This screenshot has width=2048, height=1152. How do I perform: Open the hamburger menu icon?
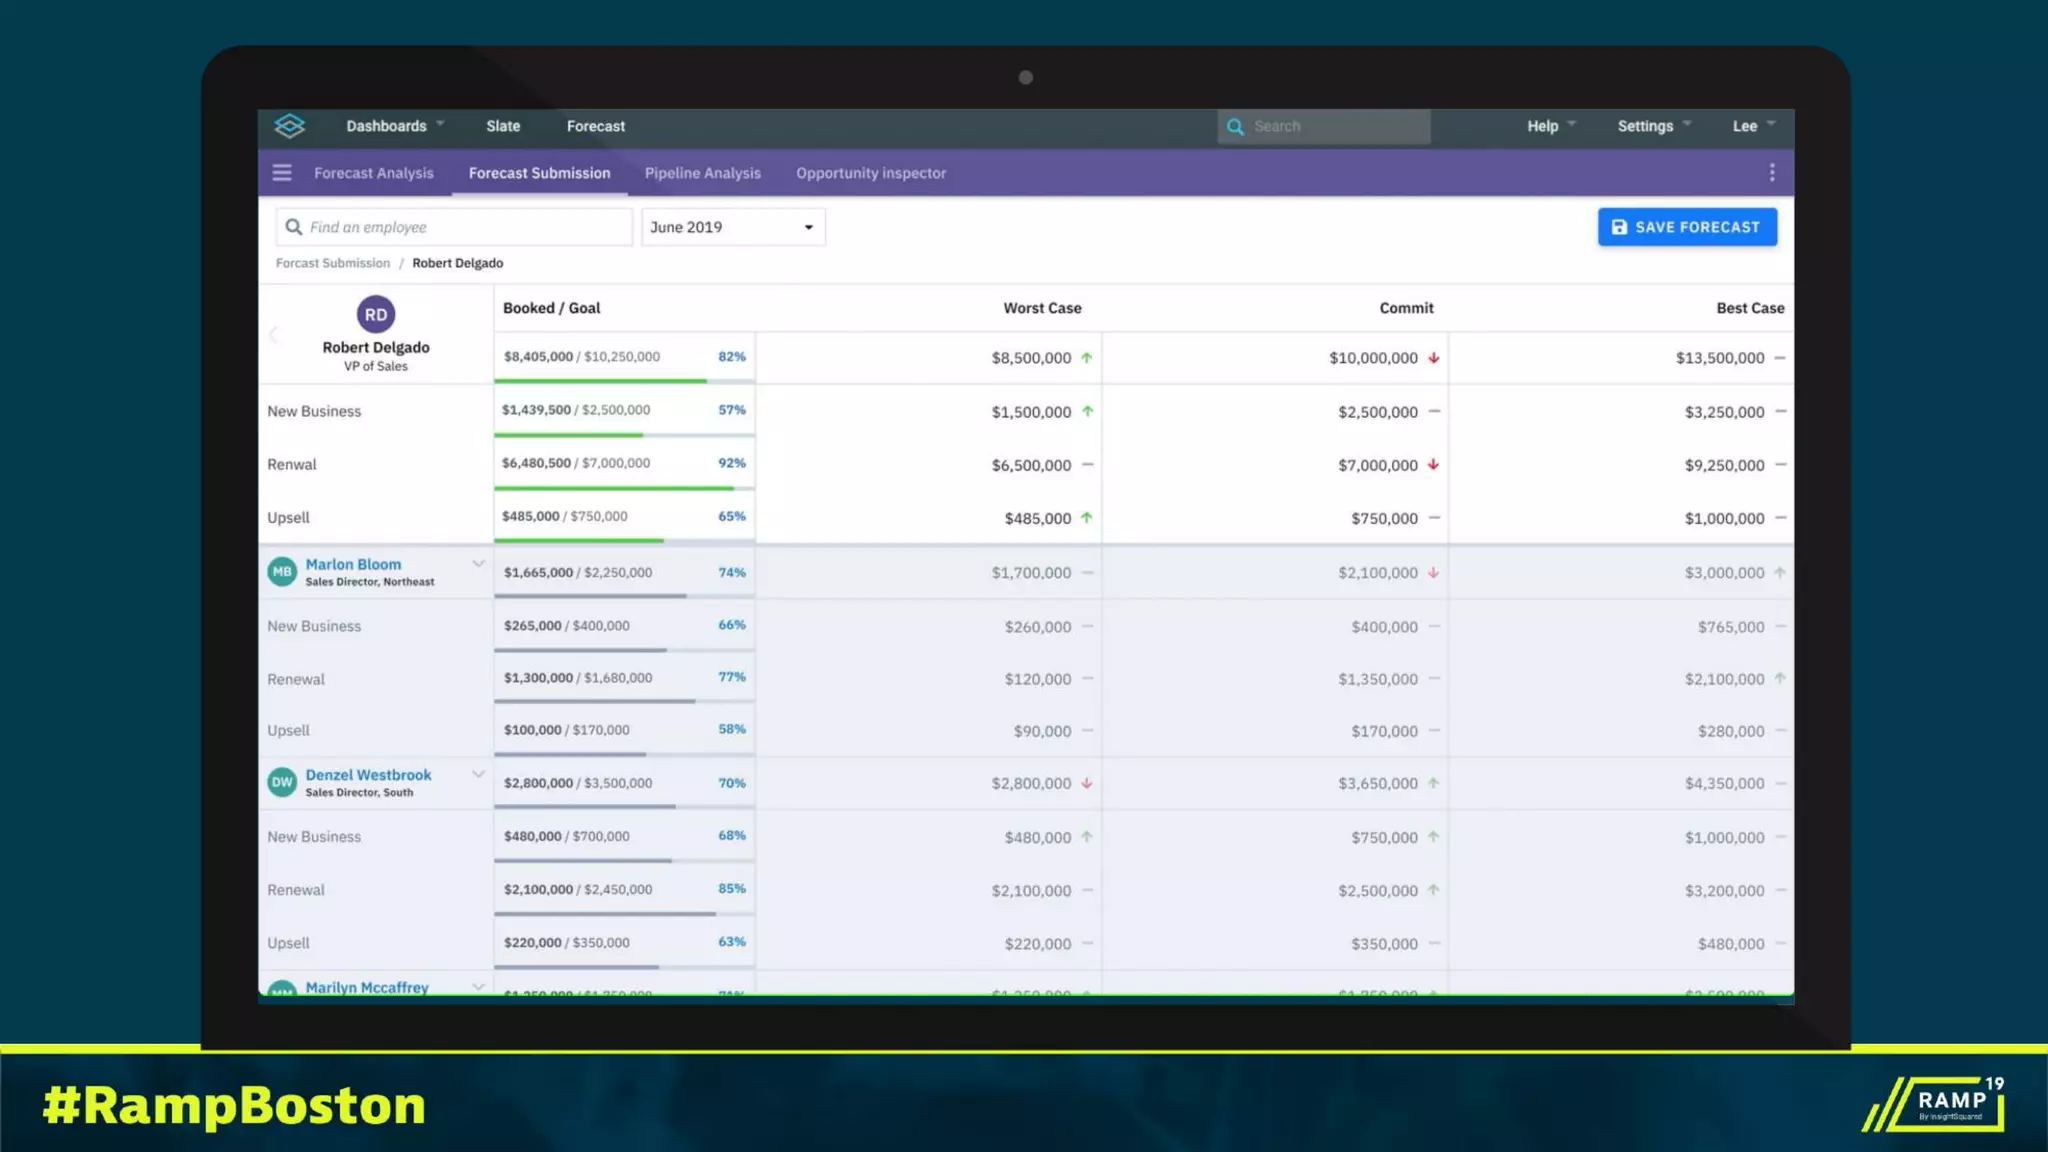[x=282, y=173]
